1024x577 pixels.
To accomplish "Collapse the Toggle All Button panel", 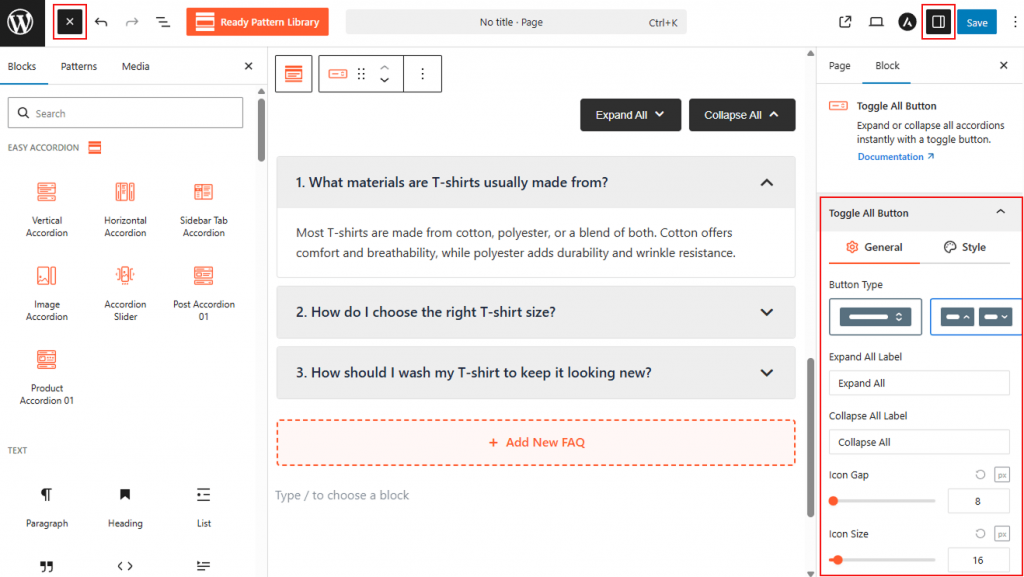I will (x=1000, y=212).
